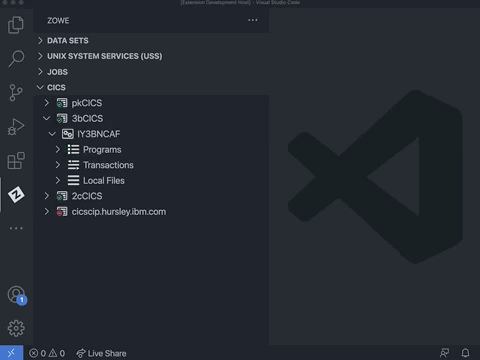Expand the cicscip.hursley.ibm.com chevron
This screenshot has height=360, width=480.
(47, 212)
